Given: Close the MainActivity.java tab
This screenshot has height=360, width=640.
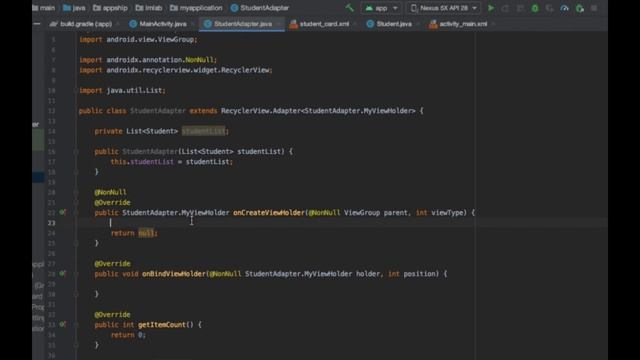Looking at the screenshot, I should [194, 24].
